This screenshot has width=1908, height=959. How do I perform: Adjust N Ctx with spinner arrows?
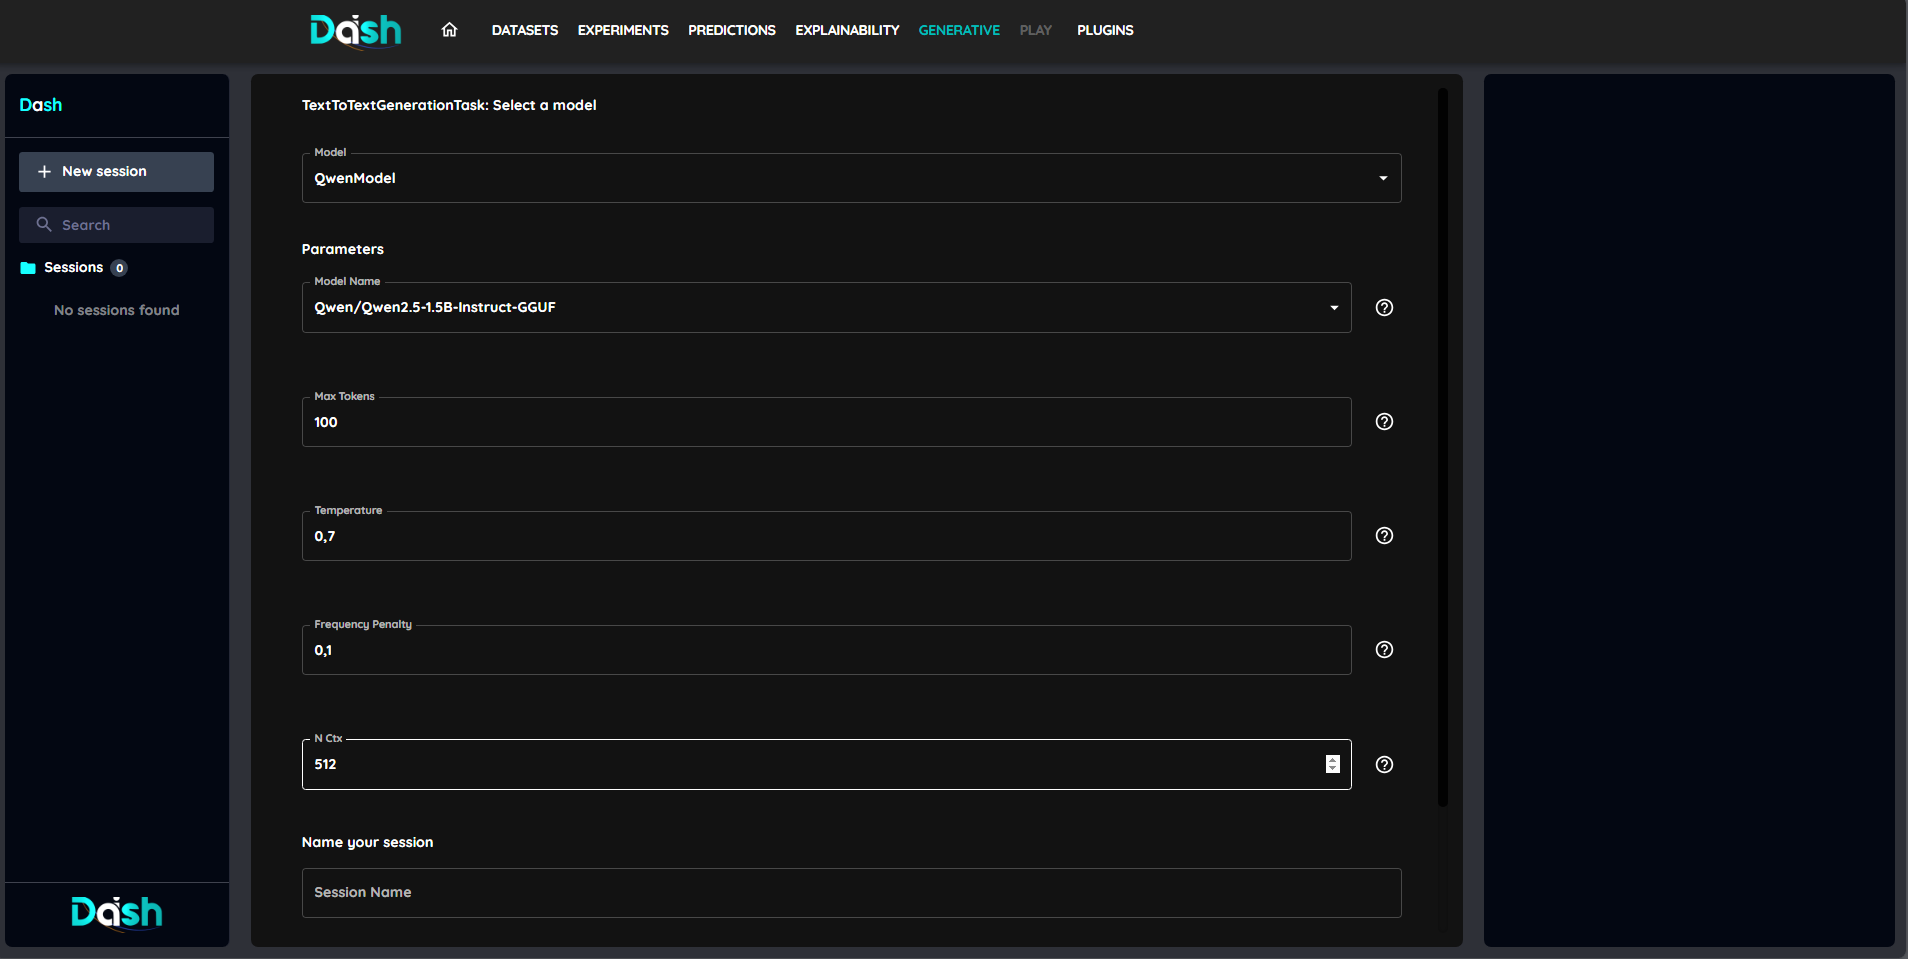point(1332,764)
